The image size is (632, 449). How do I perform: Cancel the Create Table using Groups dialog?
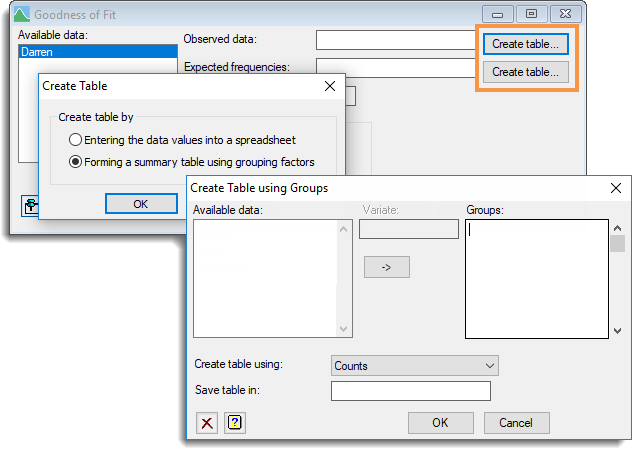pos(517,422)
